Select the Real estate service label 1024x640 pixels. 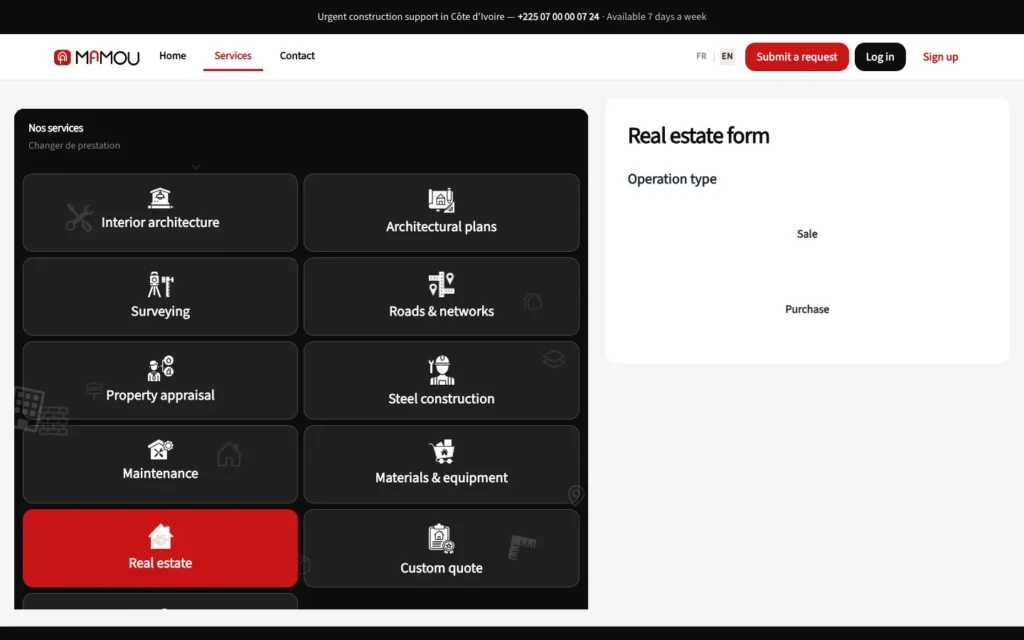pyautogui.click(x=160, y=563)
